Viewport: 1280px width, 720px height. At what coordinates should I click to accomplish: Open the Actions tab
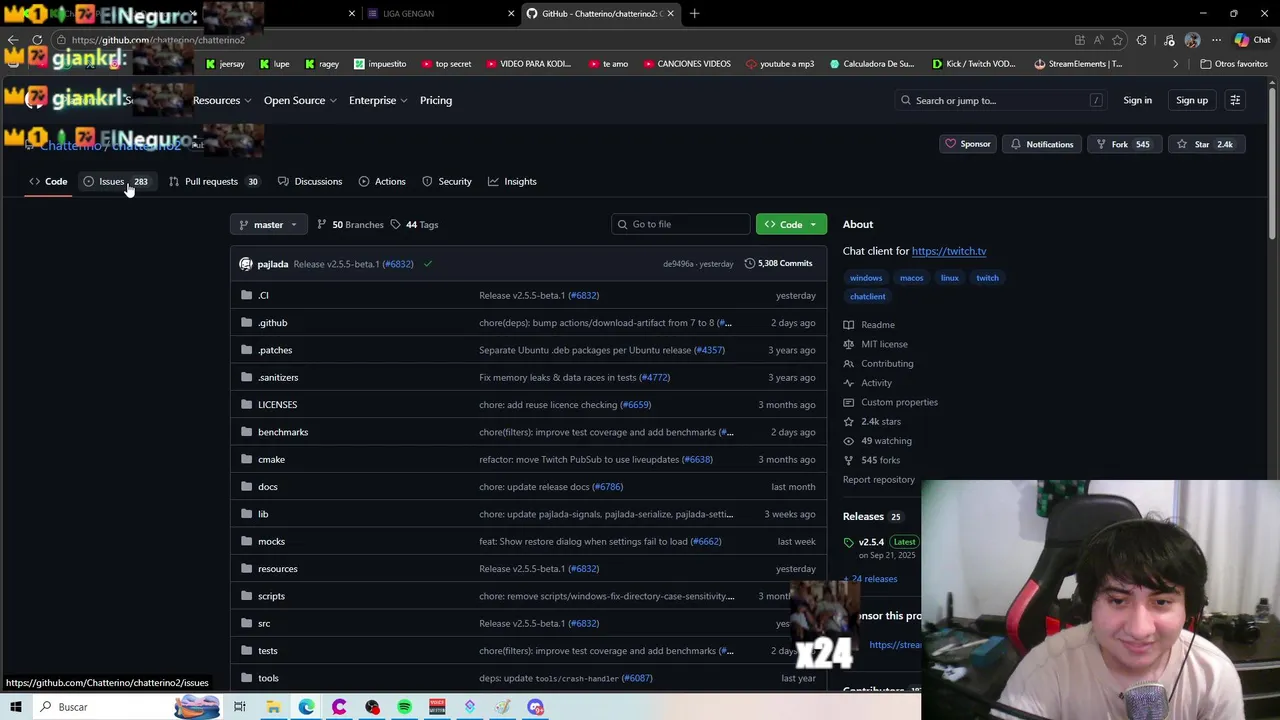(x=382, y=181)
